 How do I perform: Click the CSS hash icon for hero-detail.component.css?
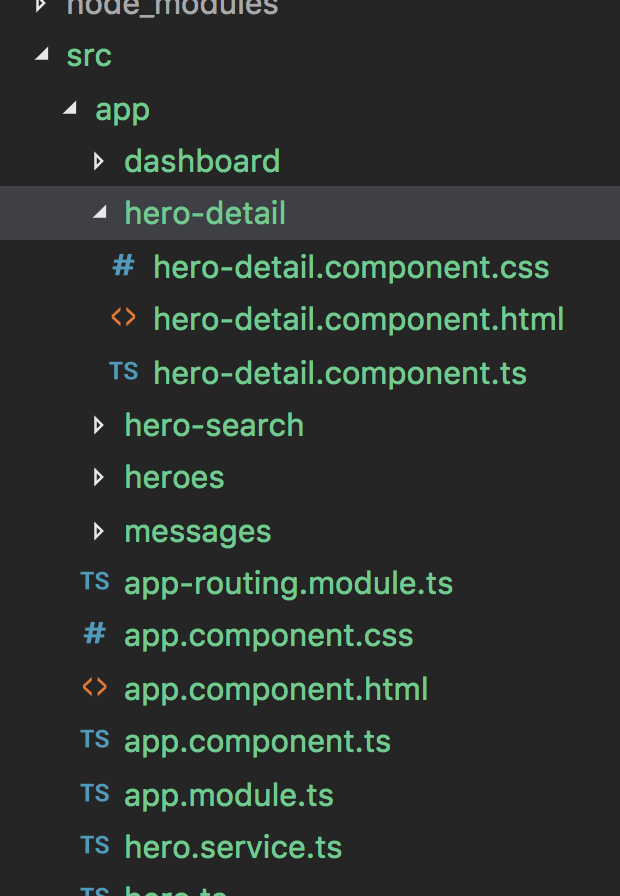click(123, 266)
